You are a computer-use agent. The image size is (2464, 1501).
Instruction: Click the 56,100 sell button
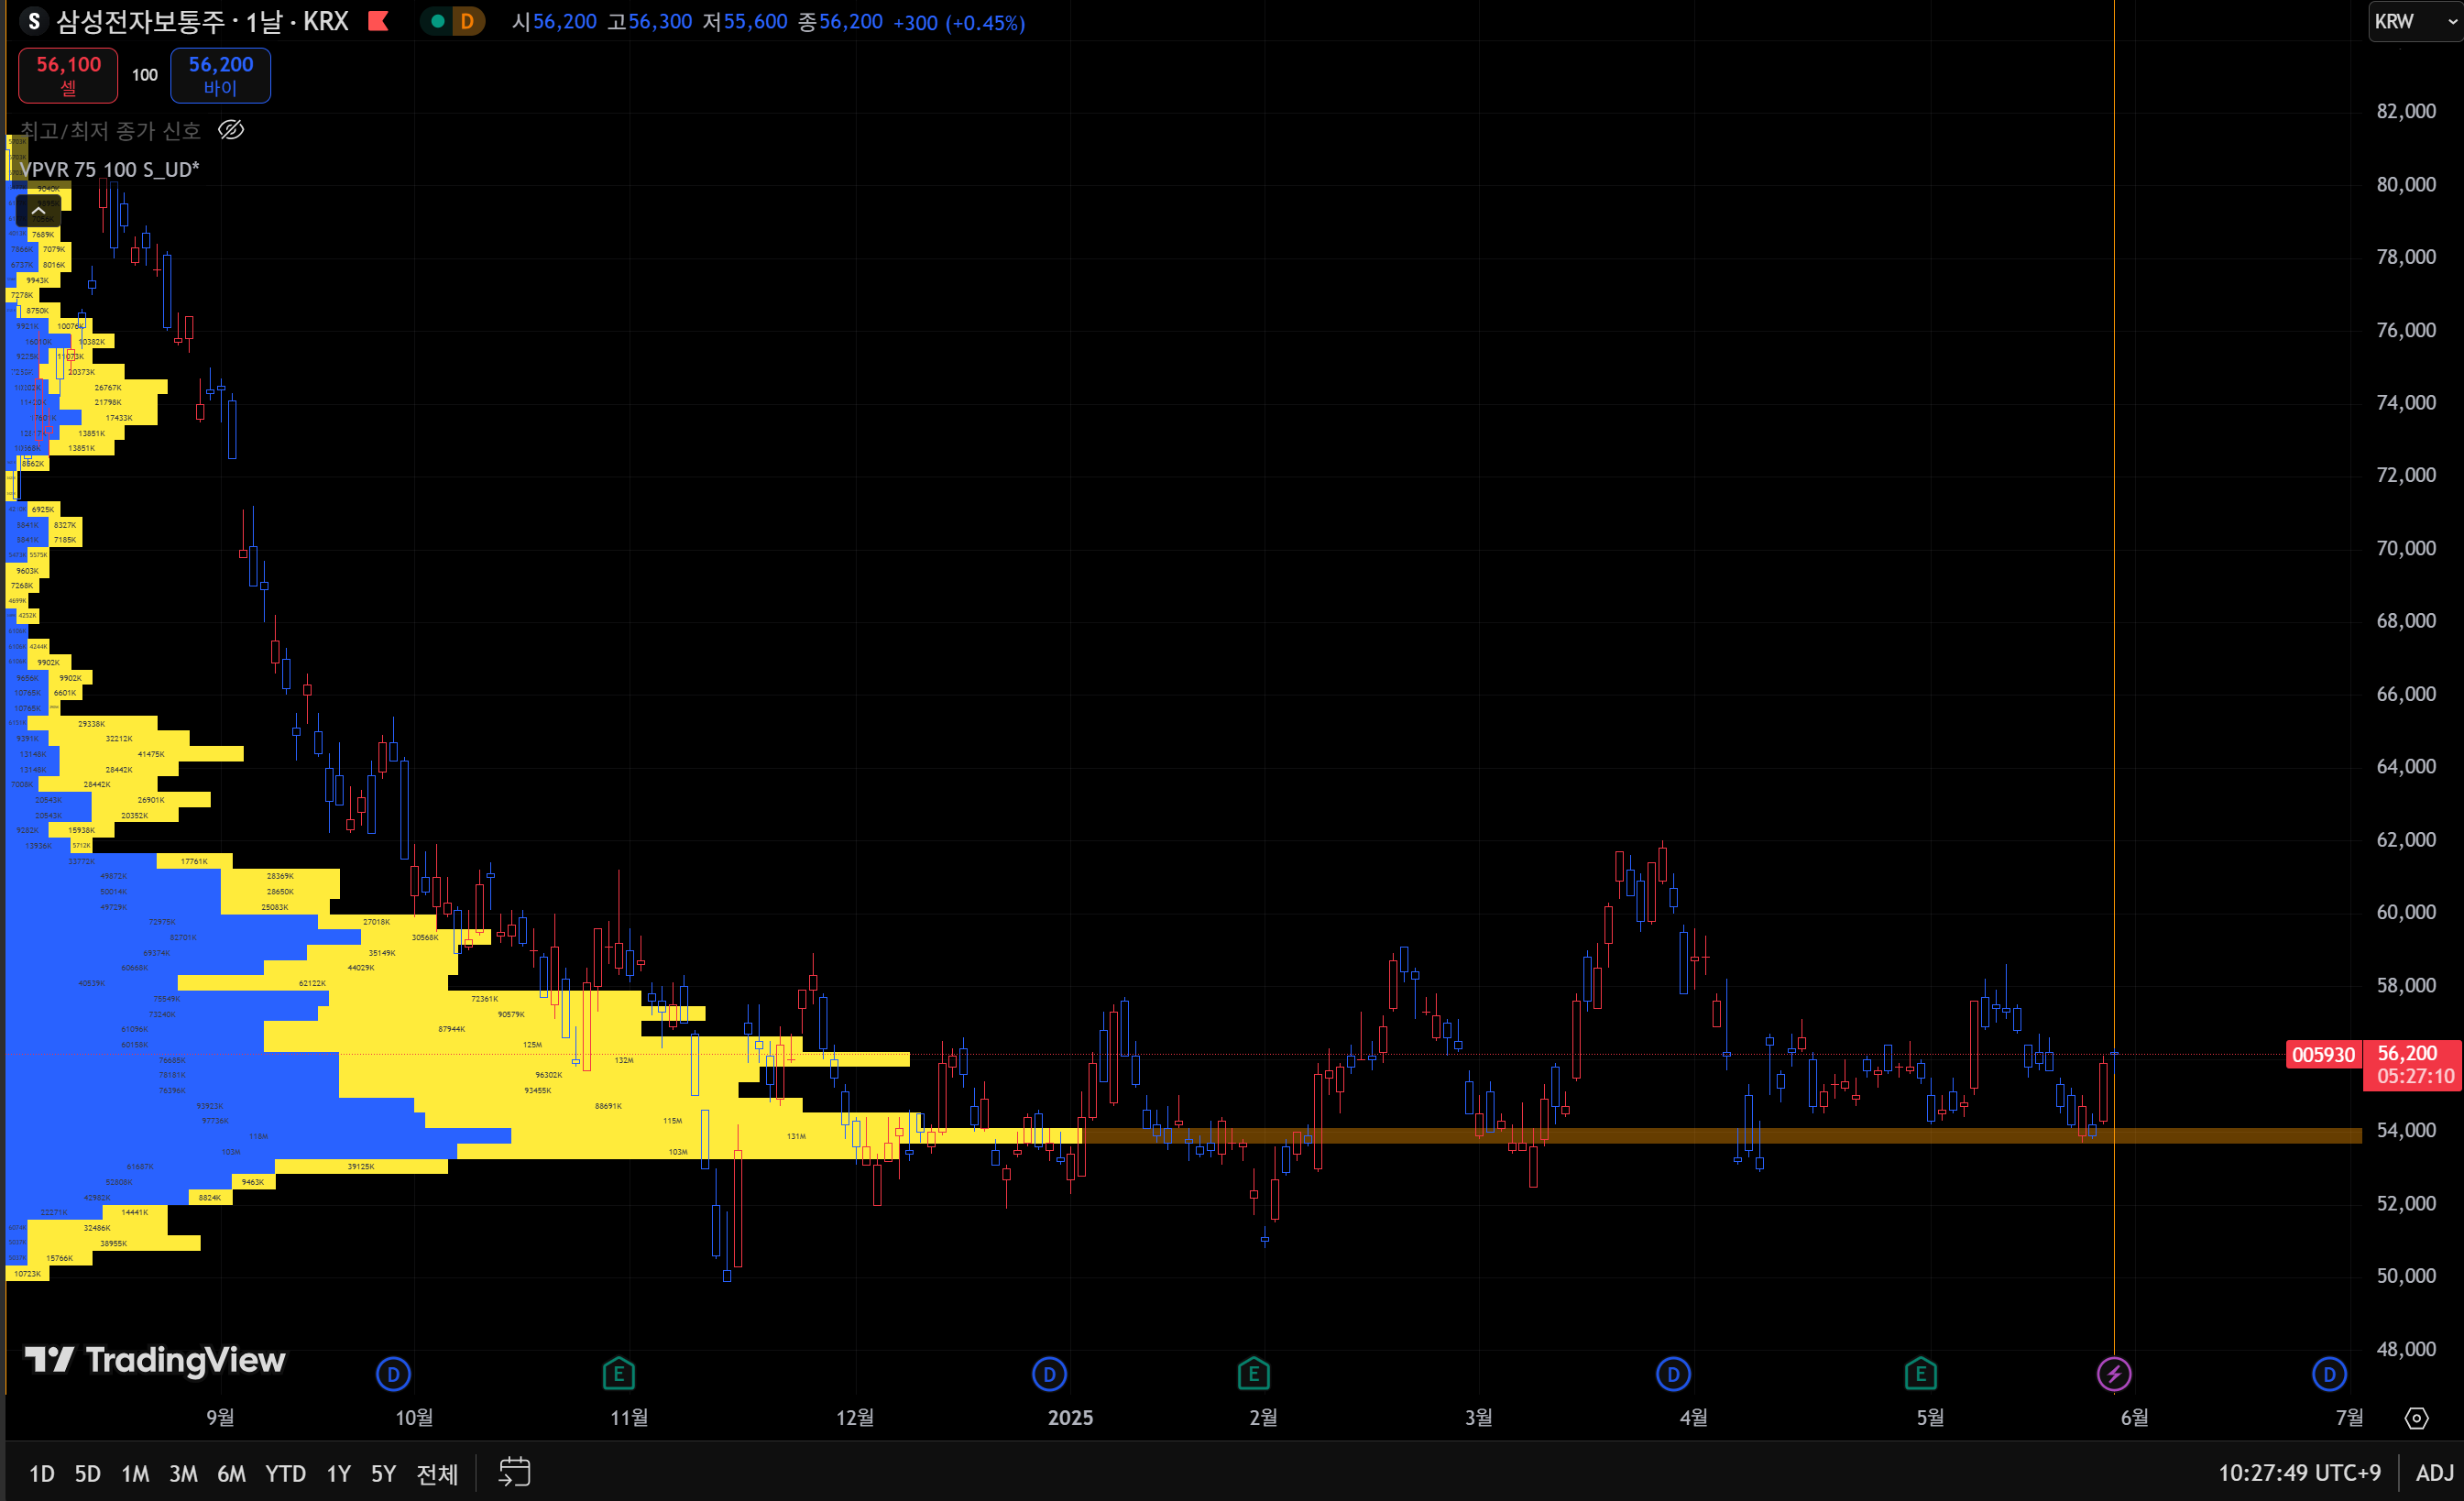coord(68,75)
